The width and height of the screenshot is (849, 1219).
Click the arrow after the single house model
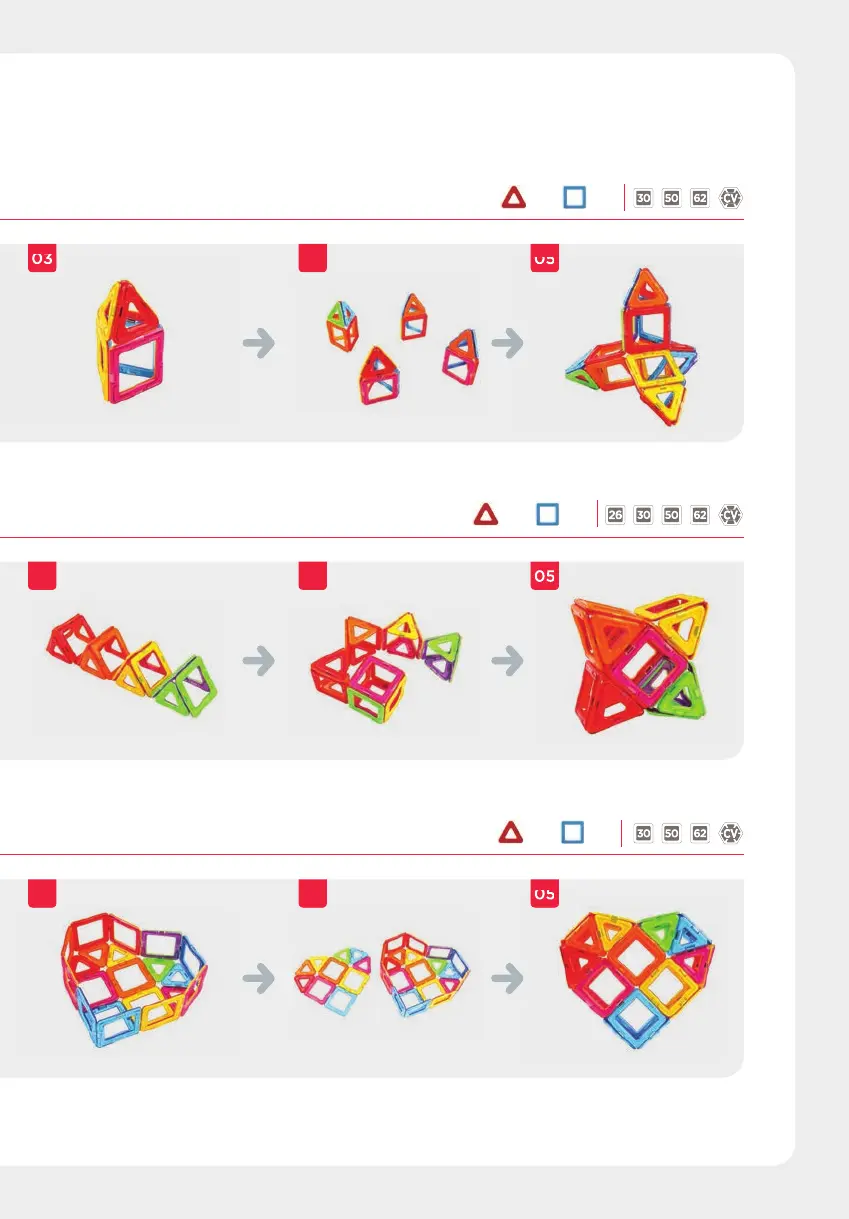259,344
